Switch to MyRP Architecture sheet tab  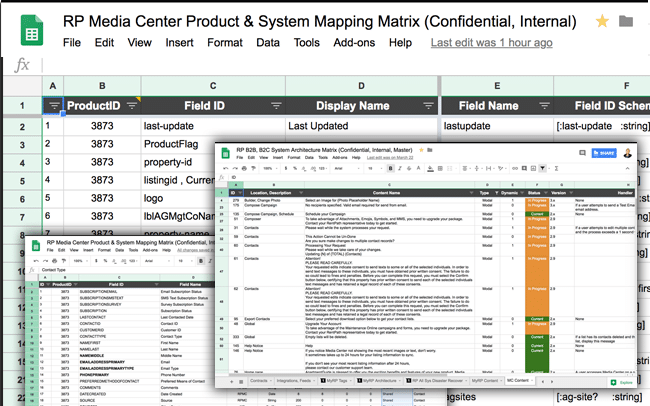[x=378, y=381]
